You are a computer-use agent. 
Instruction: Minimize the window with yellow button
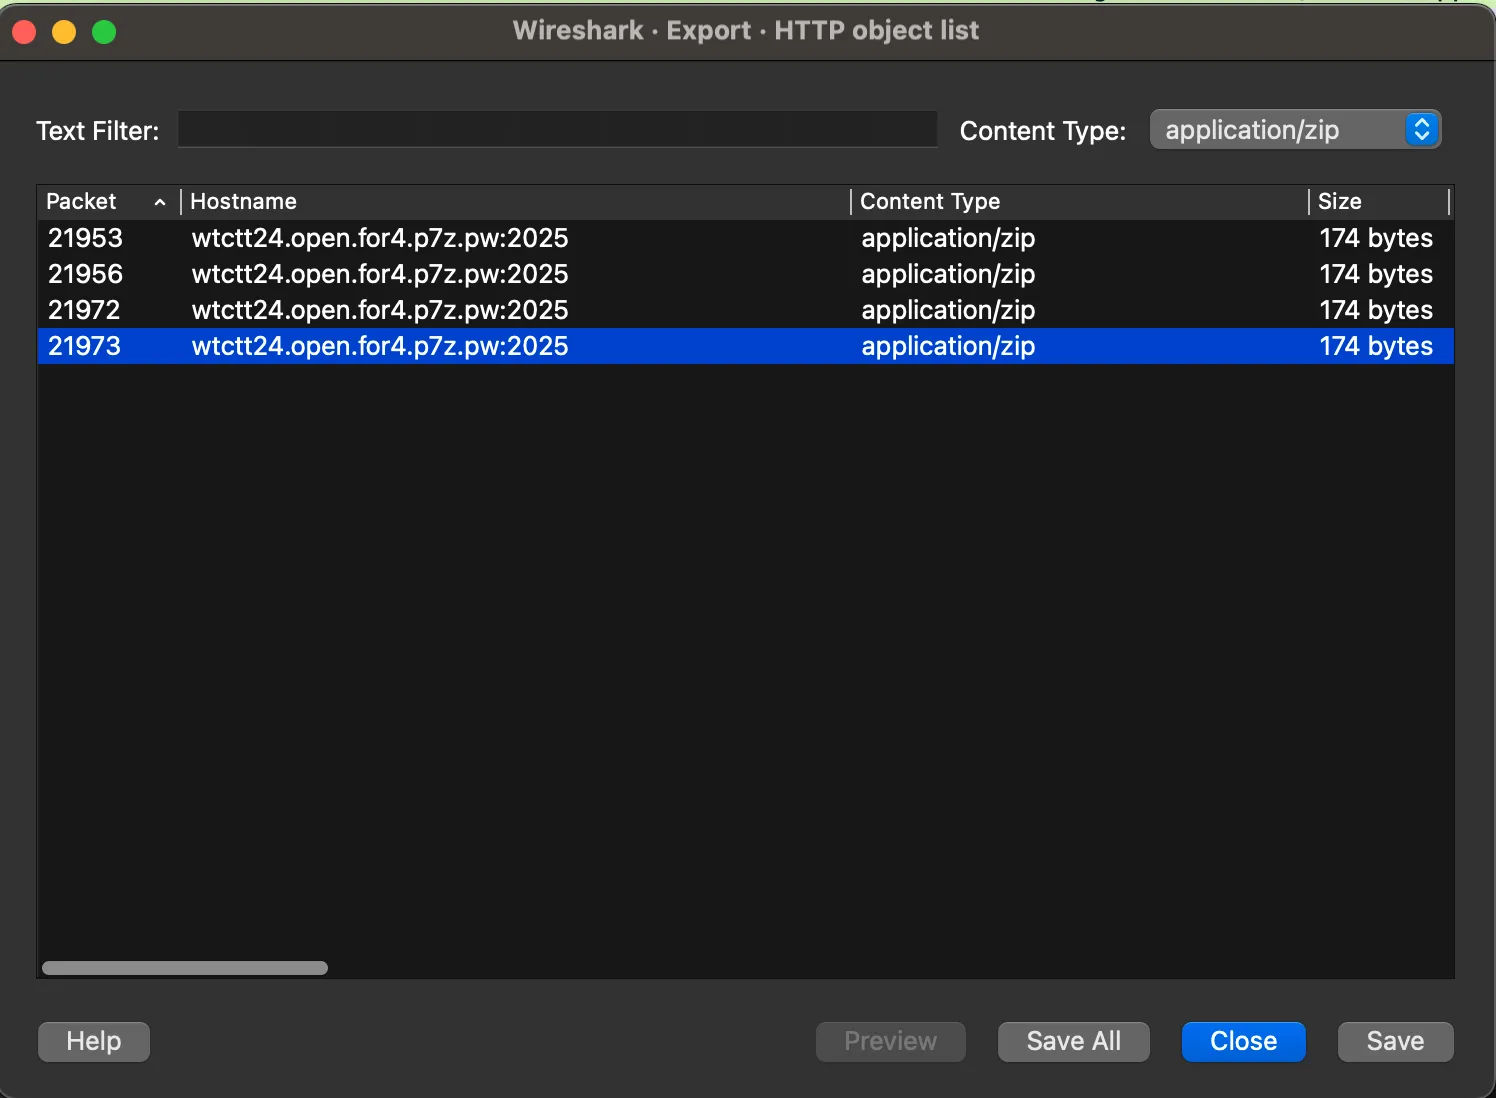(64, 32)
